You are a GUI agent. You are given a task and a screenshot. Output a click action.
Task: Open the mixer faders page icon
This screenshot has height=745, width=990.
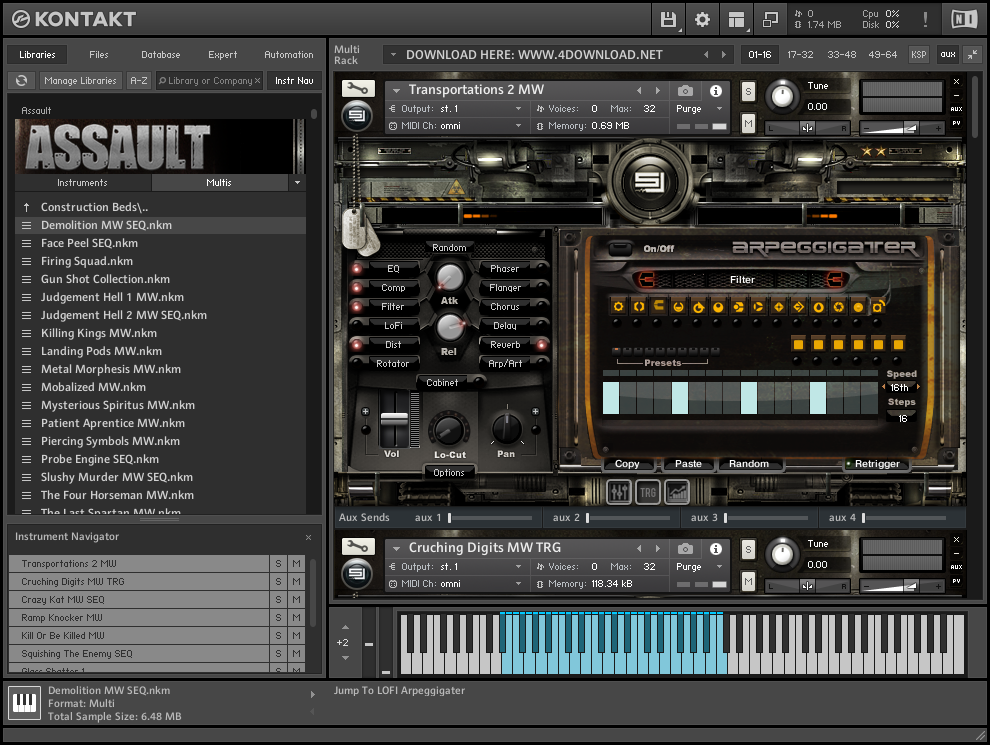[619, 492]
